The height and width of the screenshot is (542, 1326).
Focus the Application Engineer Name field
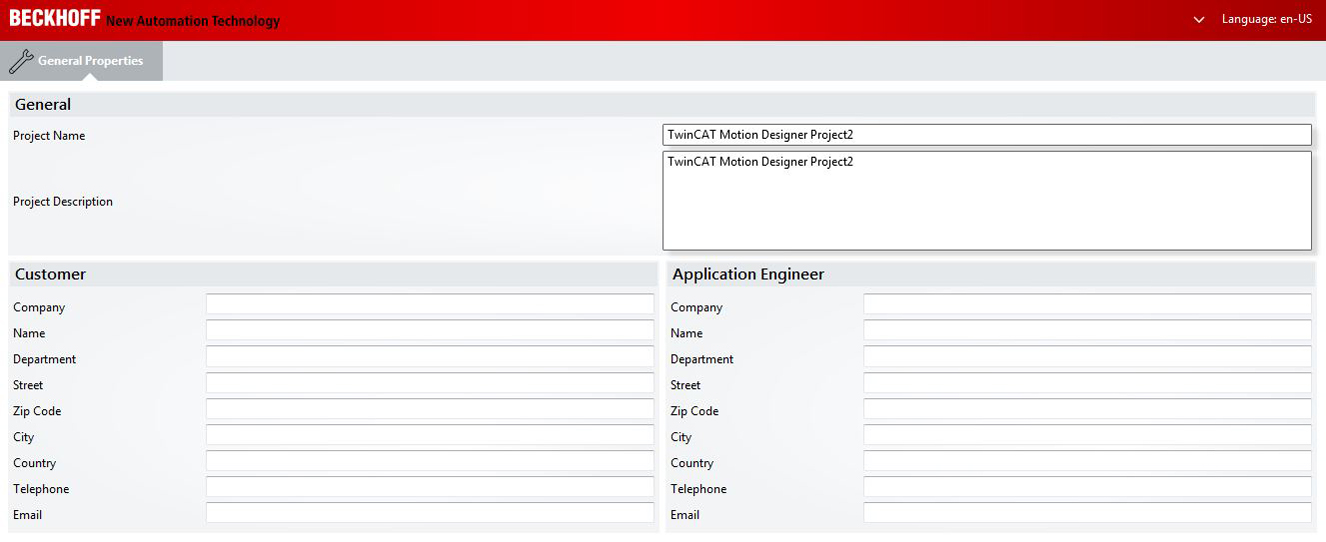coord(1088,330)
